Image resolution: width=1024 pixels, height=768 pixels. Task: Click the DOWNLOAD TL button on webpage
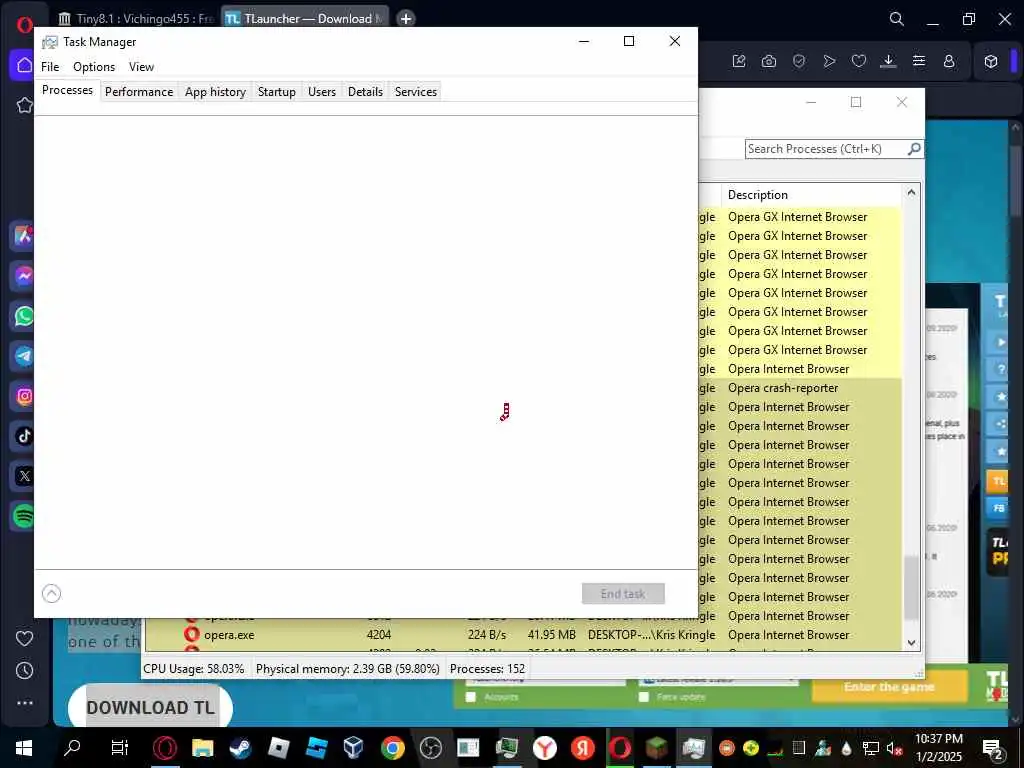coord(150,707)
